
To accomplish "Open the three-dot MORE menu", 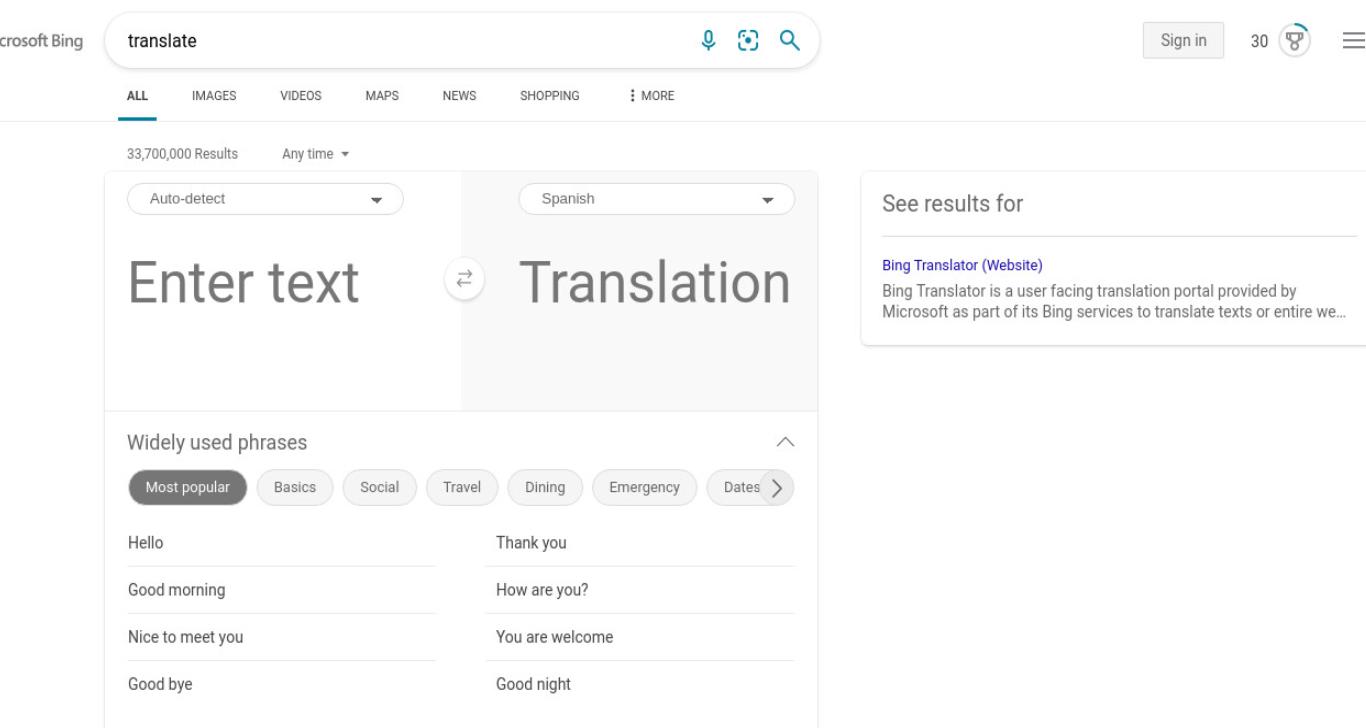I will point(651,96).
